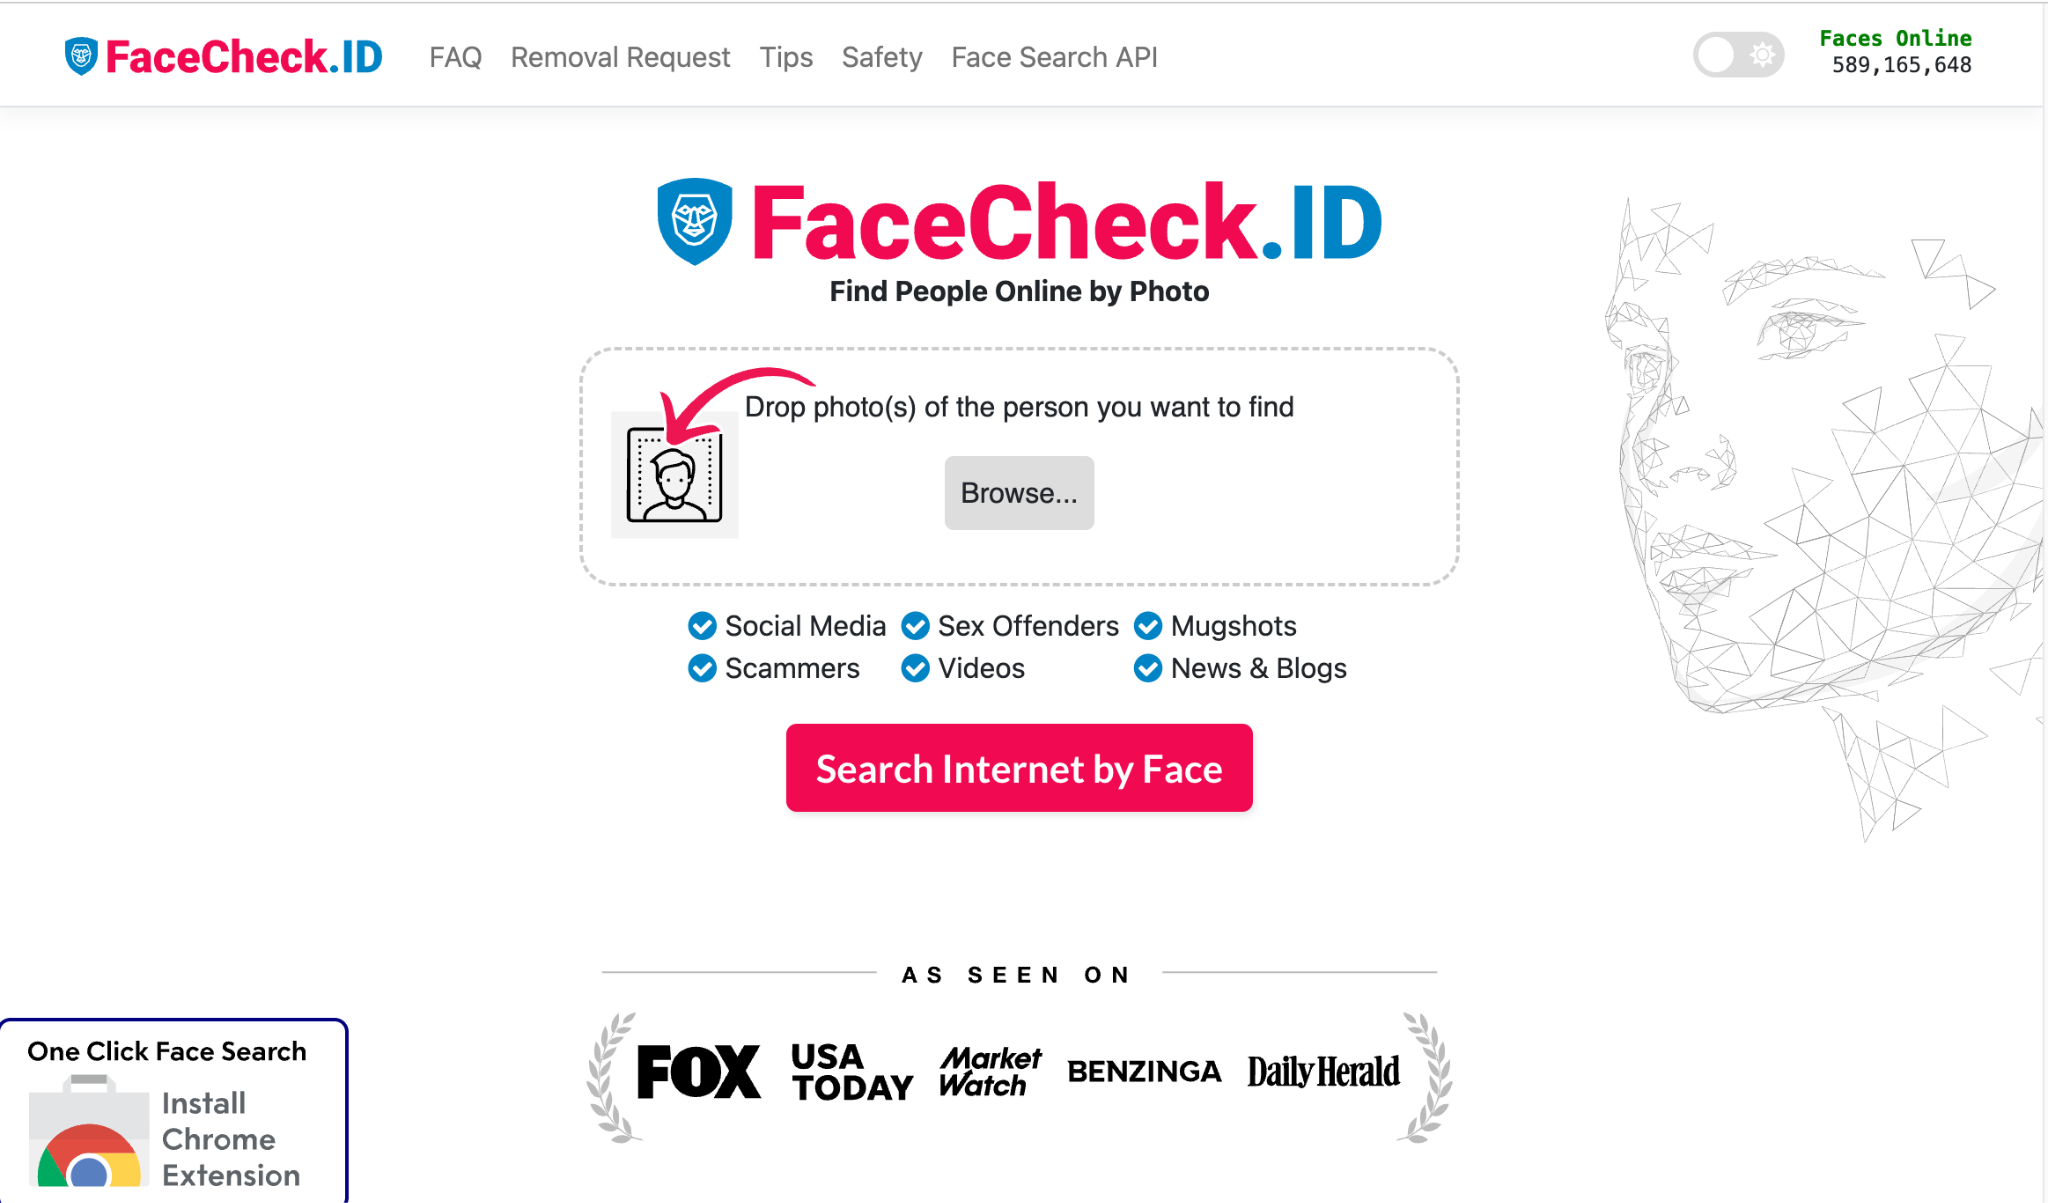Toggle the Social Media checkmark
The image size is (2048, 1203).
coord(702,626)
